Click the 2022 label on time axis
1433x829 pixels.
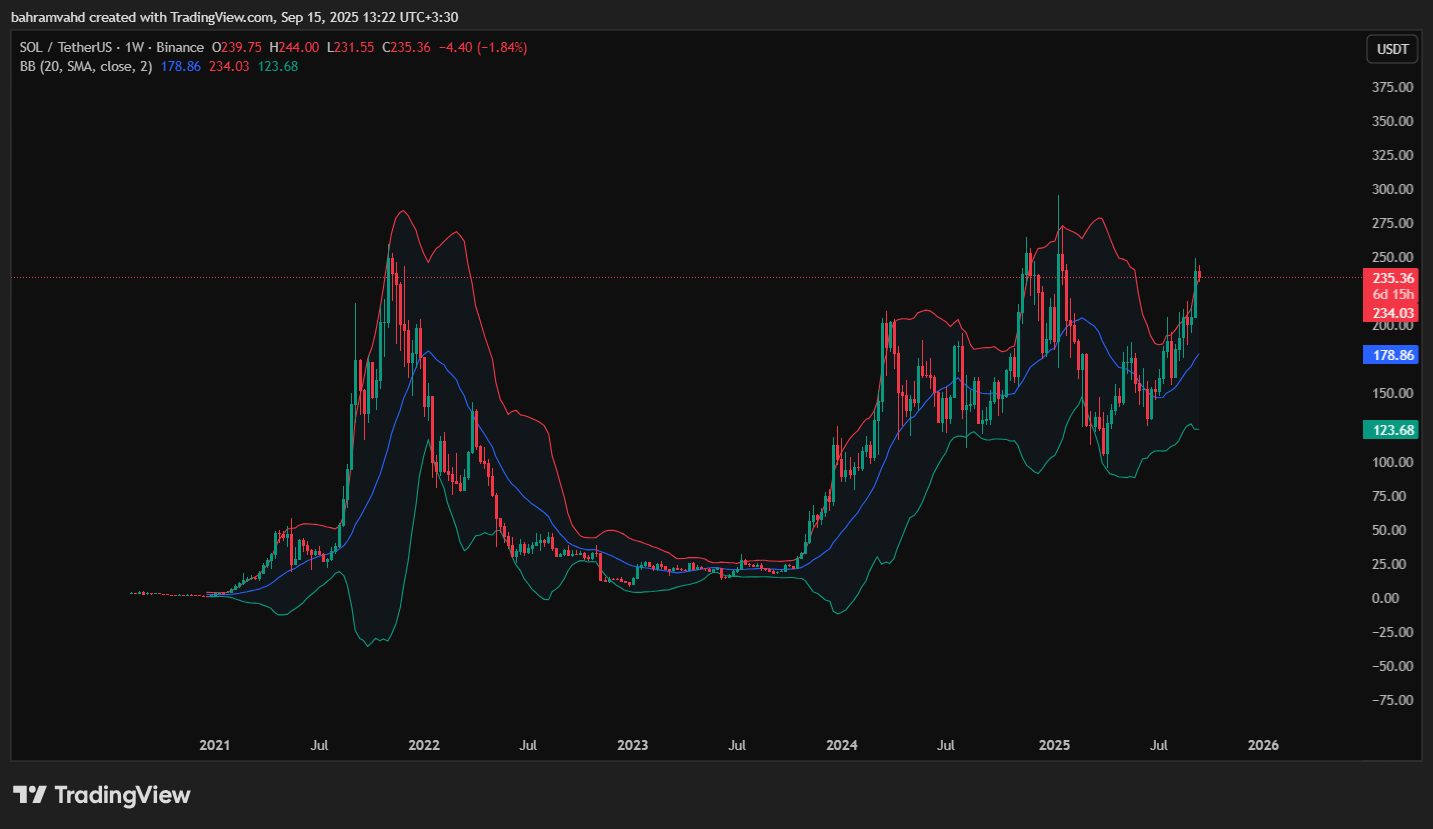[423, 745]
